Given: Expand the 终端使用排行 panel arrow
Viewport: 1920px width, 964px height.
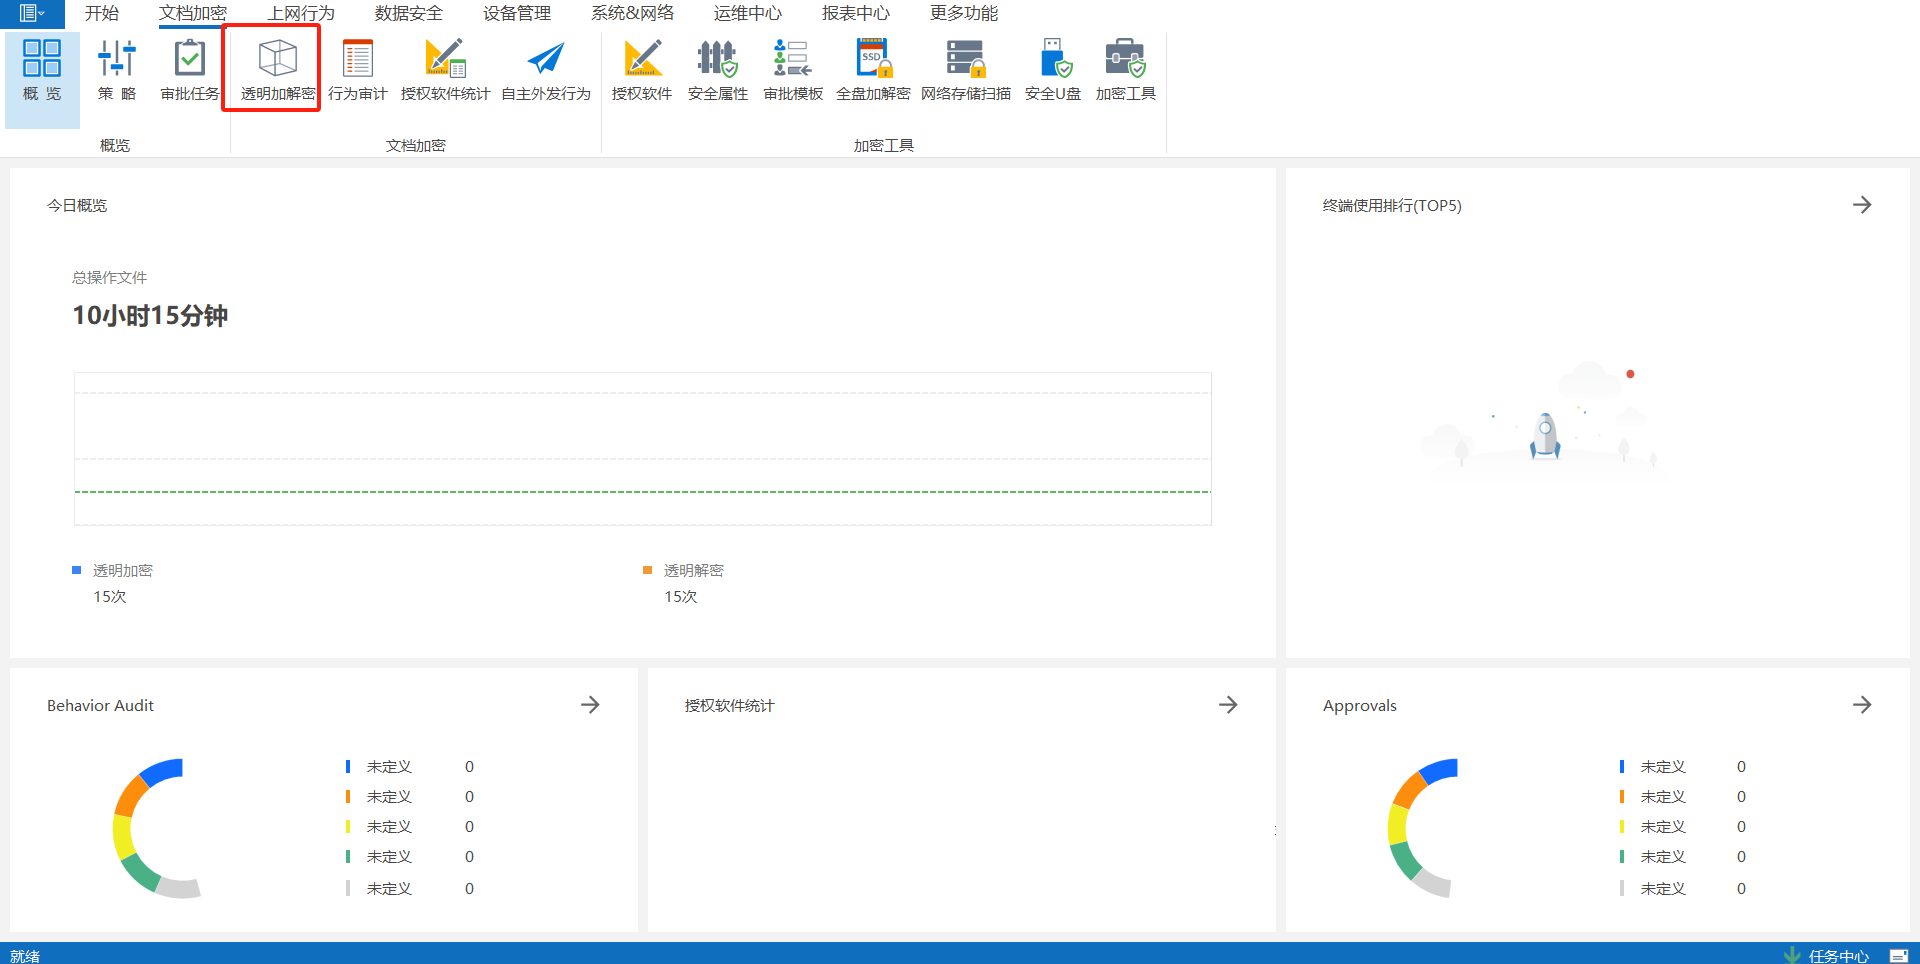Looking at the screenshot, I should pos(1861,205).
